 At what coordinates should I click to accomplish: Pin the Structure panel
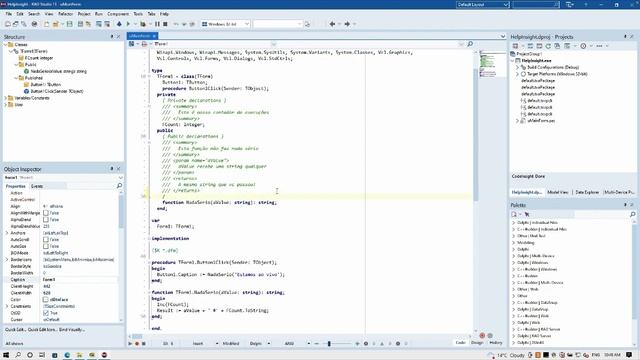point(112,37)
